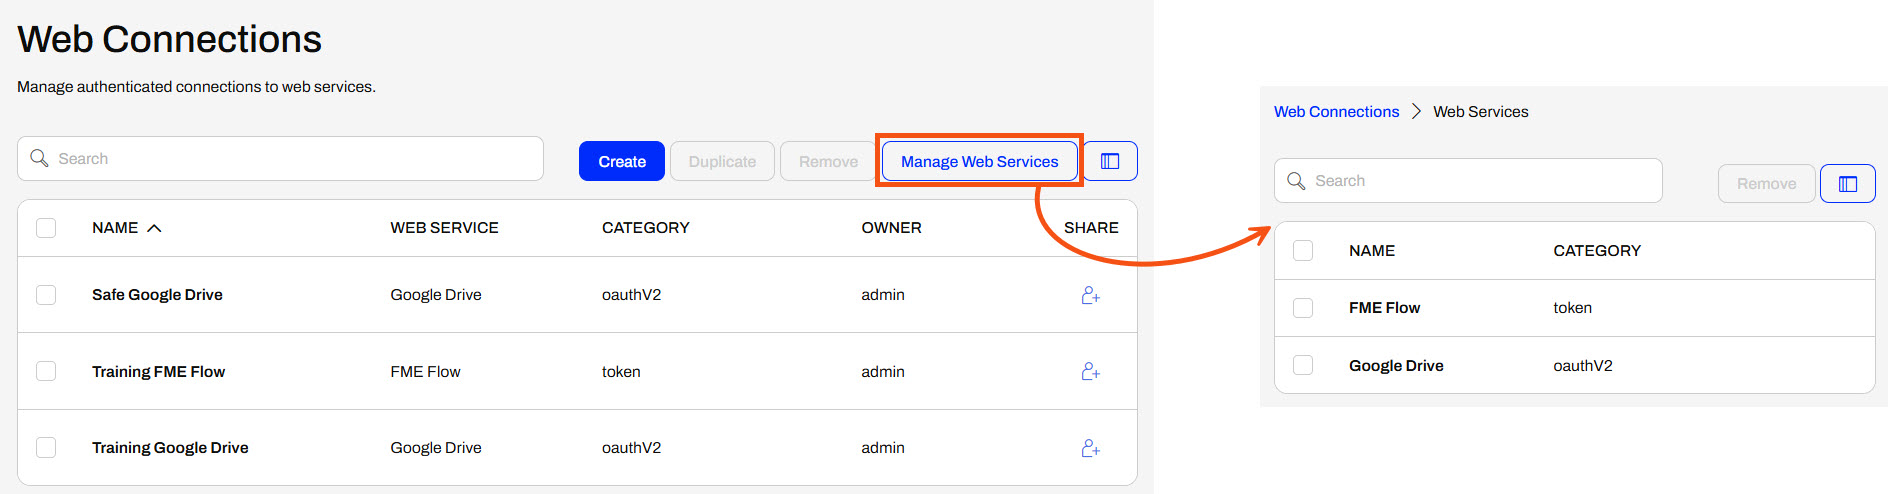
Task: Click the NAME sort arrow in Web Connections
Action: click(x=154, y=228)
